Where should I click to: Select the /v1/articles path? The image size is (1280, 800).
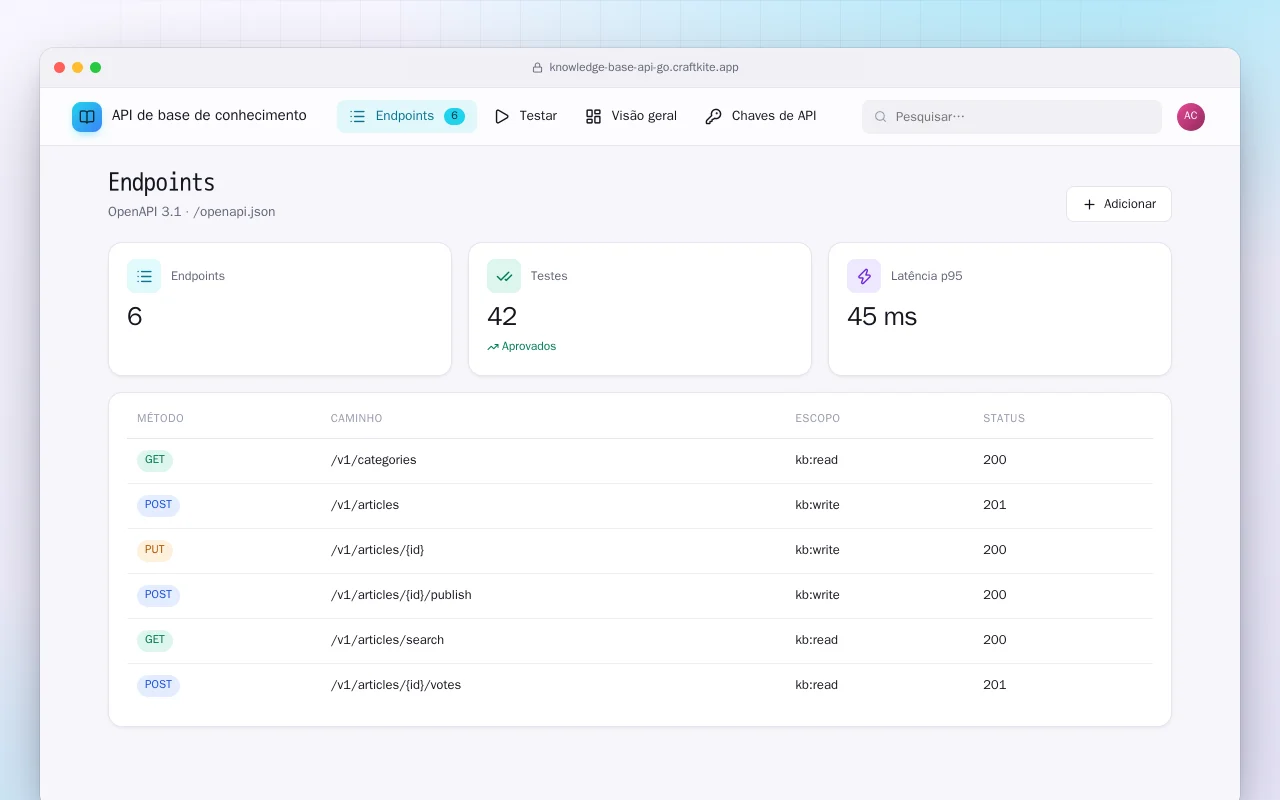tap(365, 505)
